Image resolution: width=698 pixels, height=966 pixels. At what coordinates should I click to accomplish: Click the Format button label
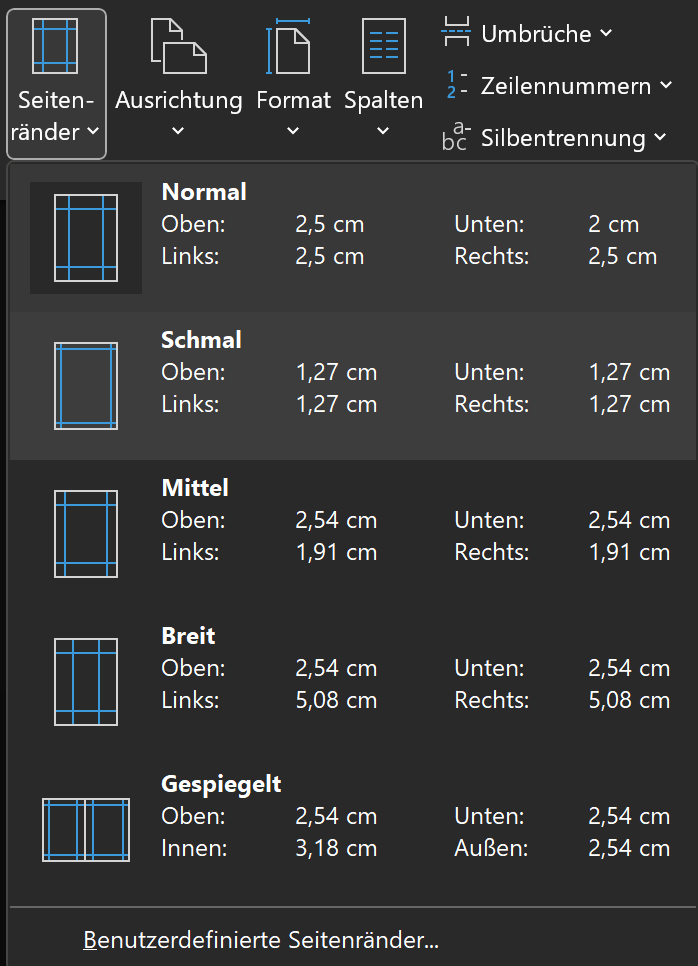coord(293,100)
